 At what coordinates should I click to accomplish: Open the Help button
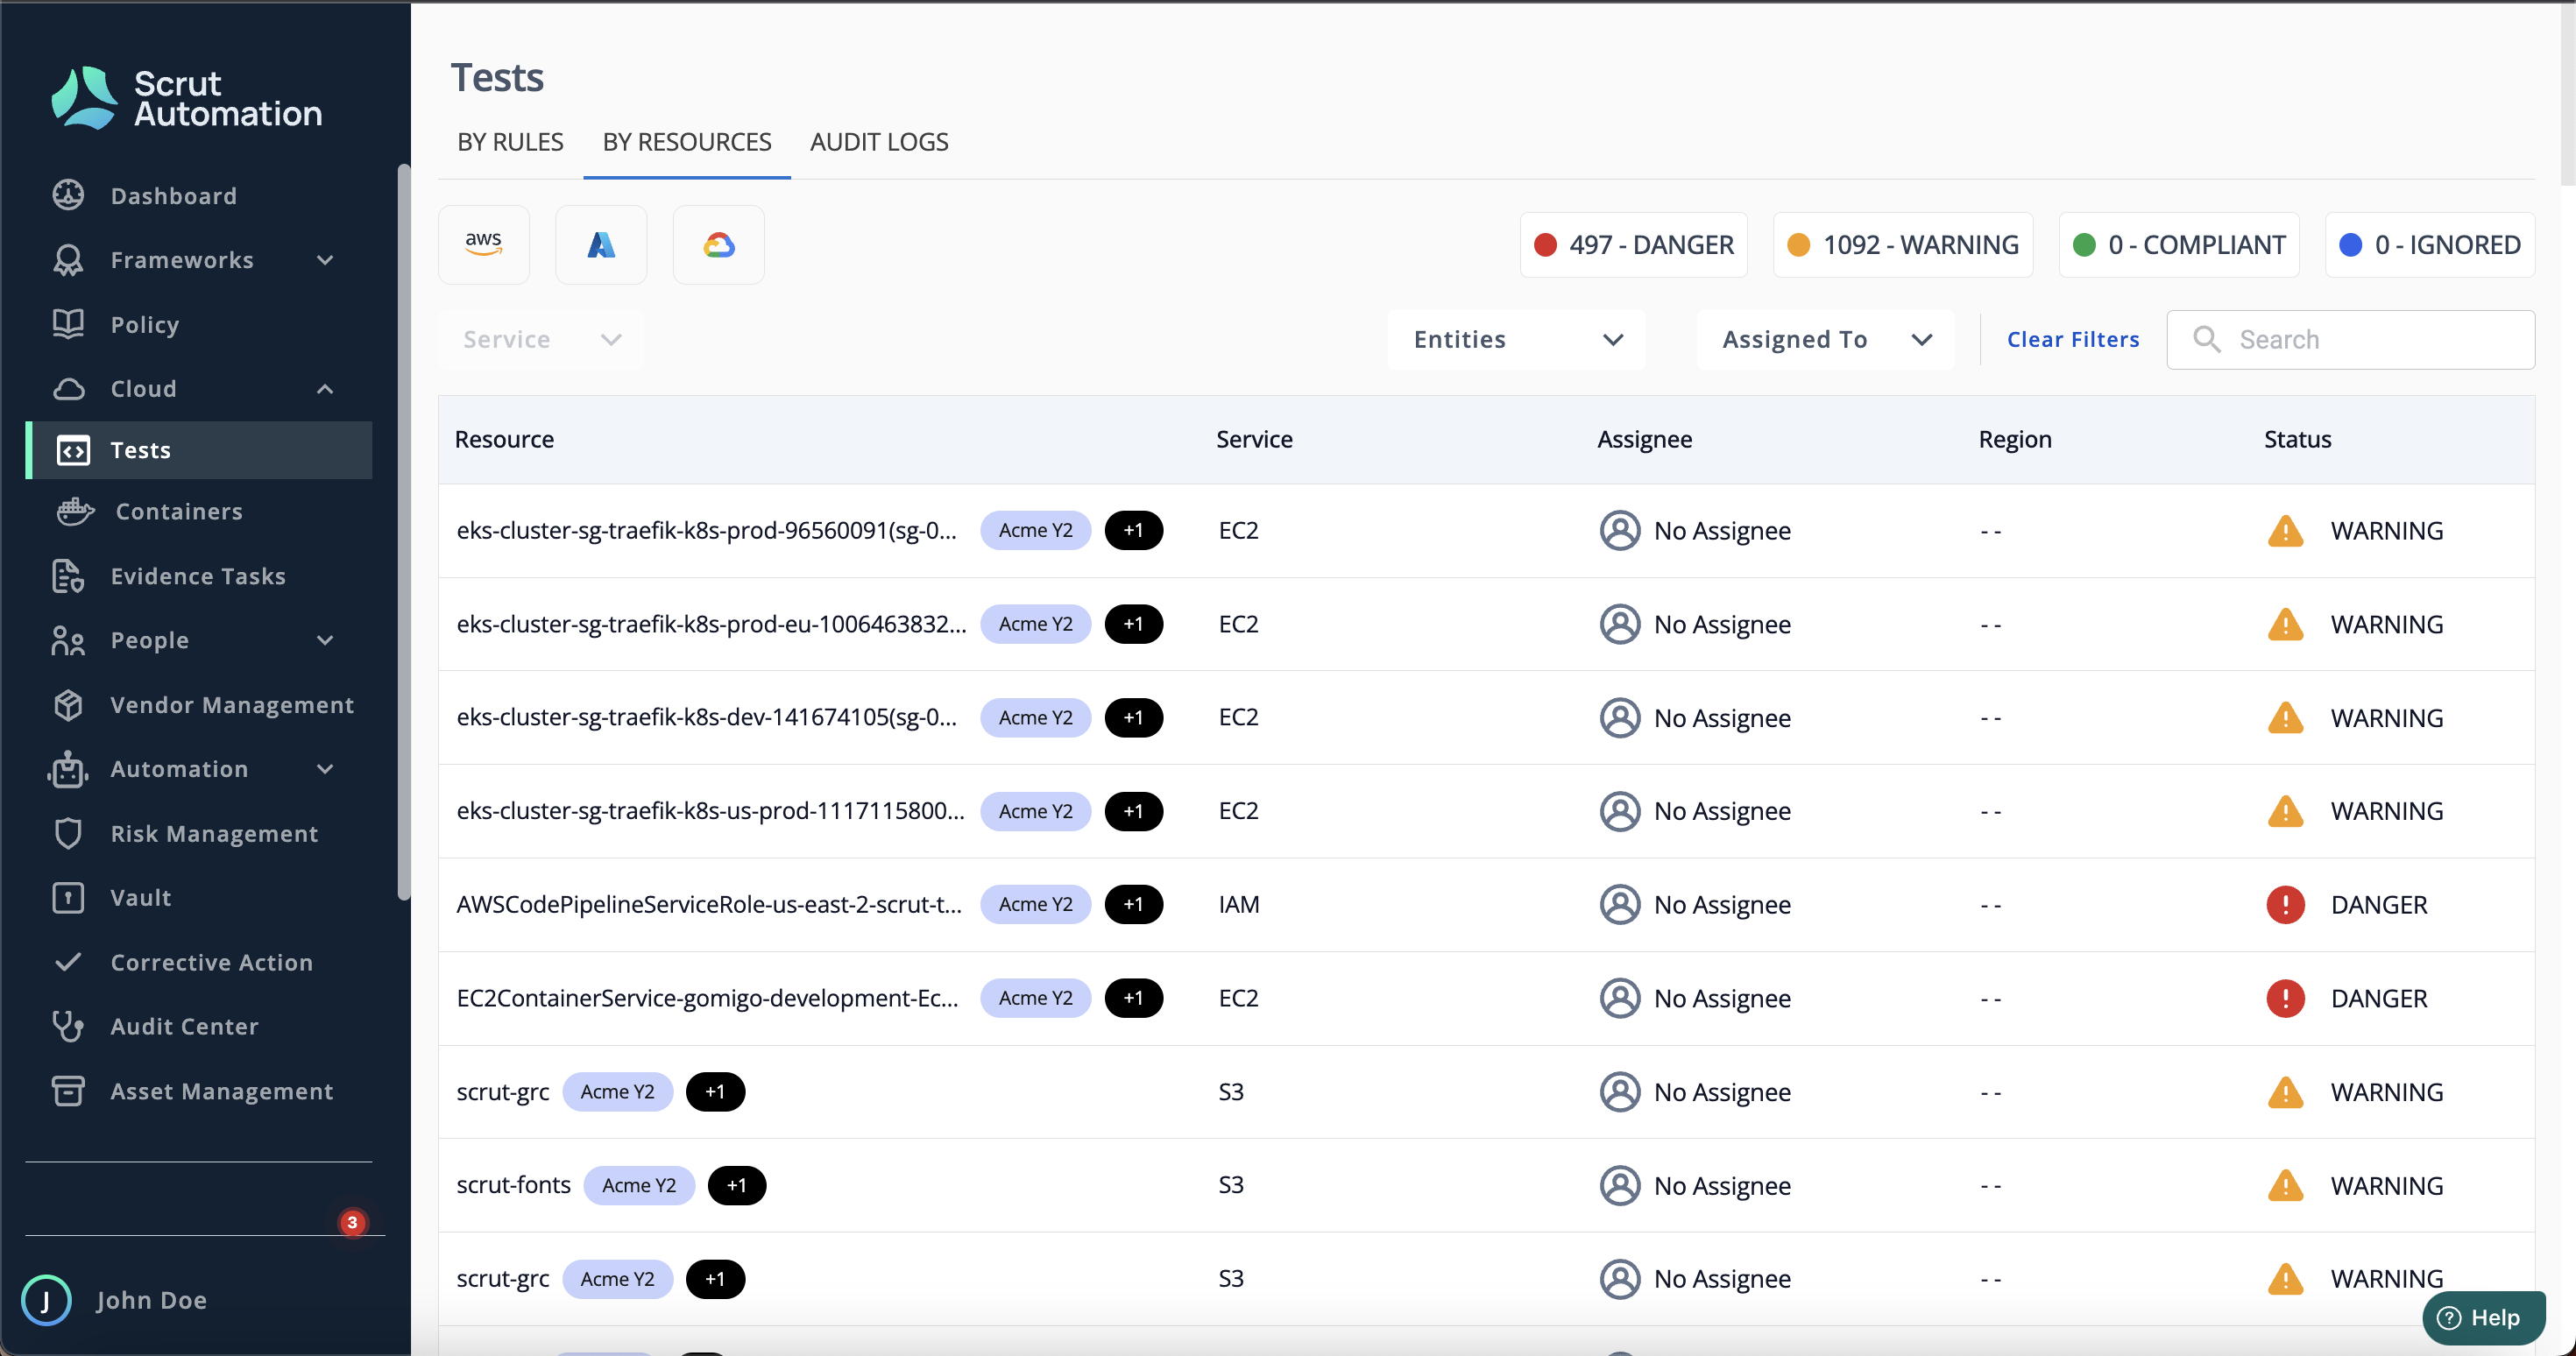pyautogui.click(x=2482, y=1317)
